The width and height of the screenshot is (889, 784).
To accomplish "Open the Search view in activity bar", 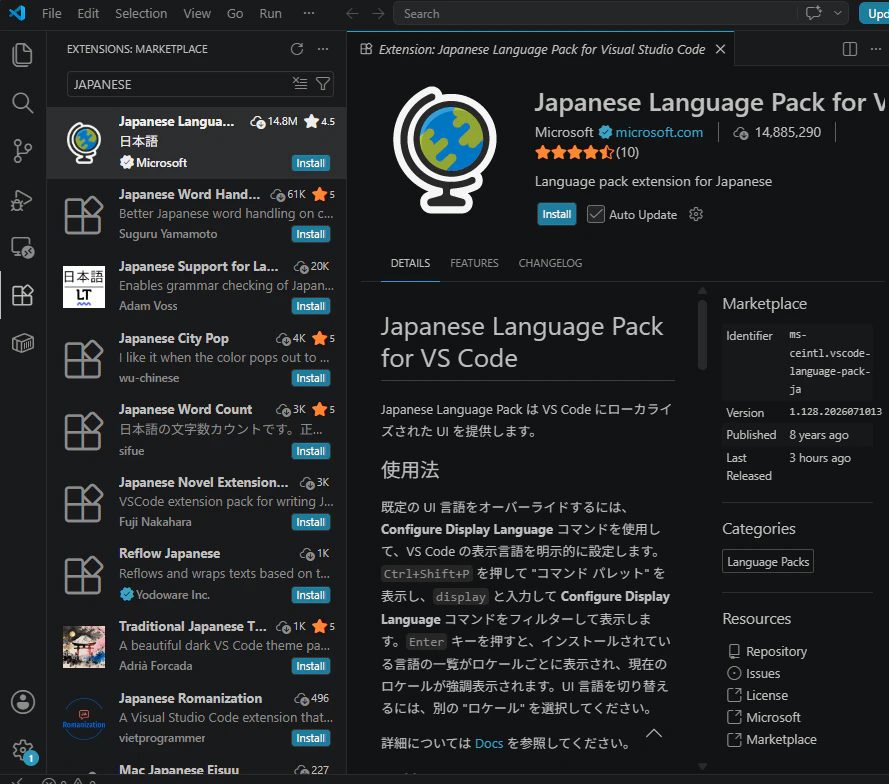I will [x=23, y=103].
